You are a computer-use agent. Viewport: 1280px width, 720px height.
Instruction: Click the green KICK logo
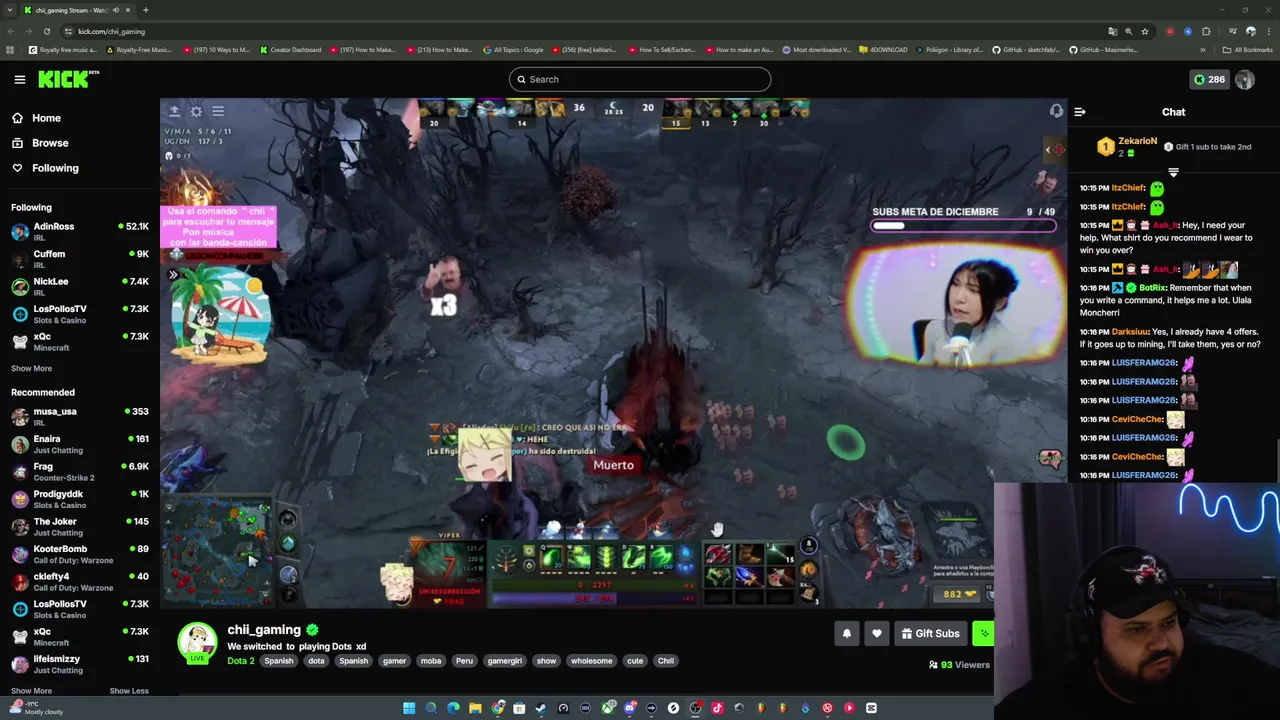click(x=68, y=79)
